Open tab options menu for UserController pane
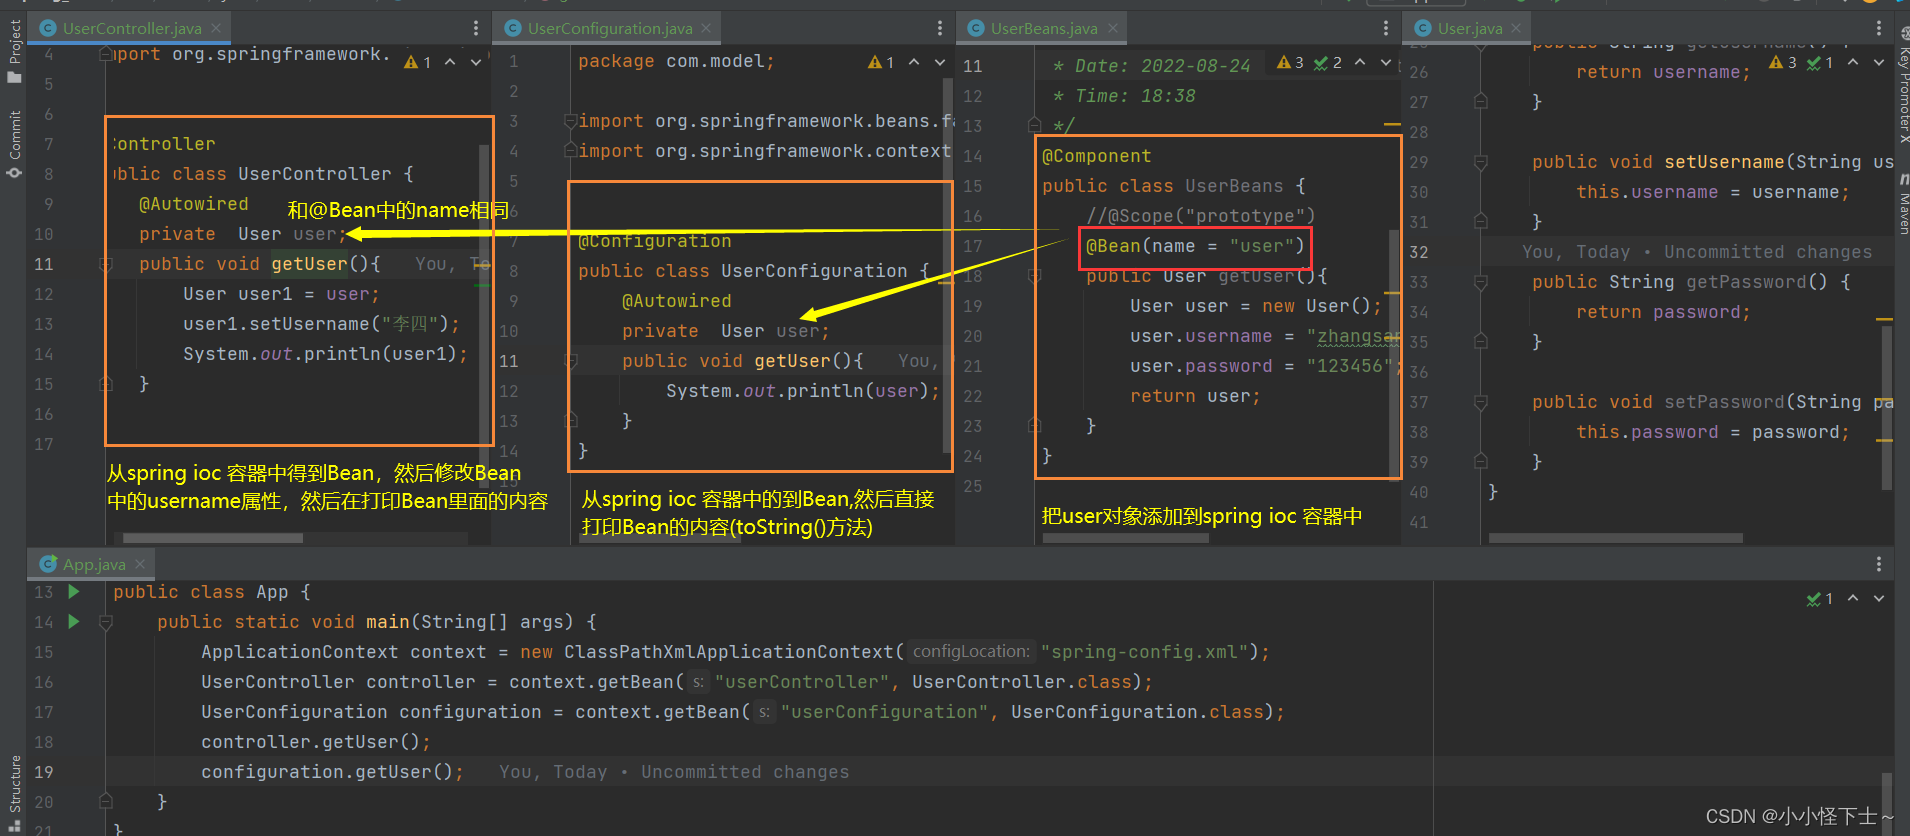This screenshot has height=836, width=1910. pyautogui.click(x=475, y=28)
